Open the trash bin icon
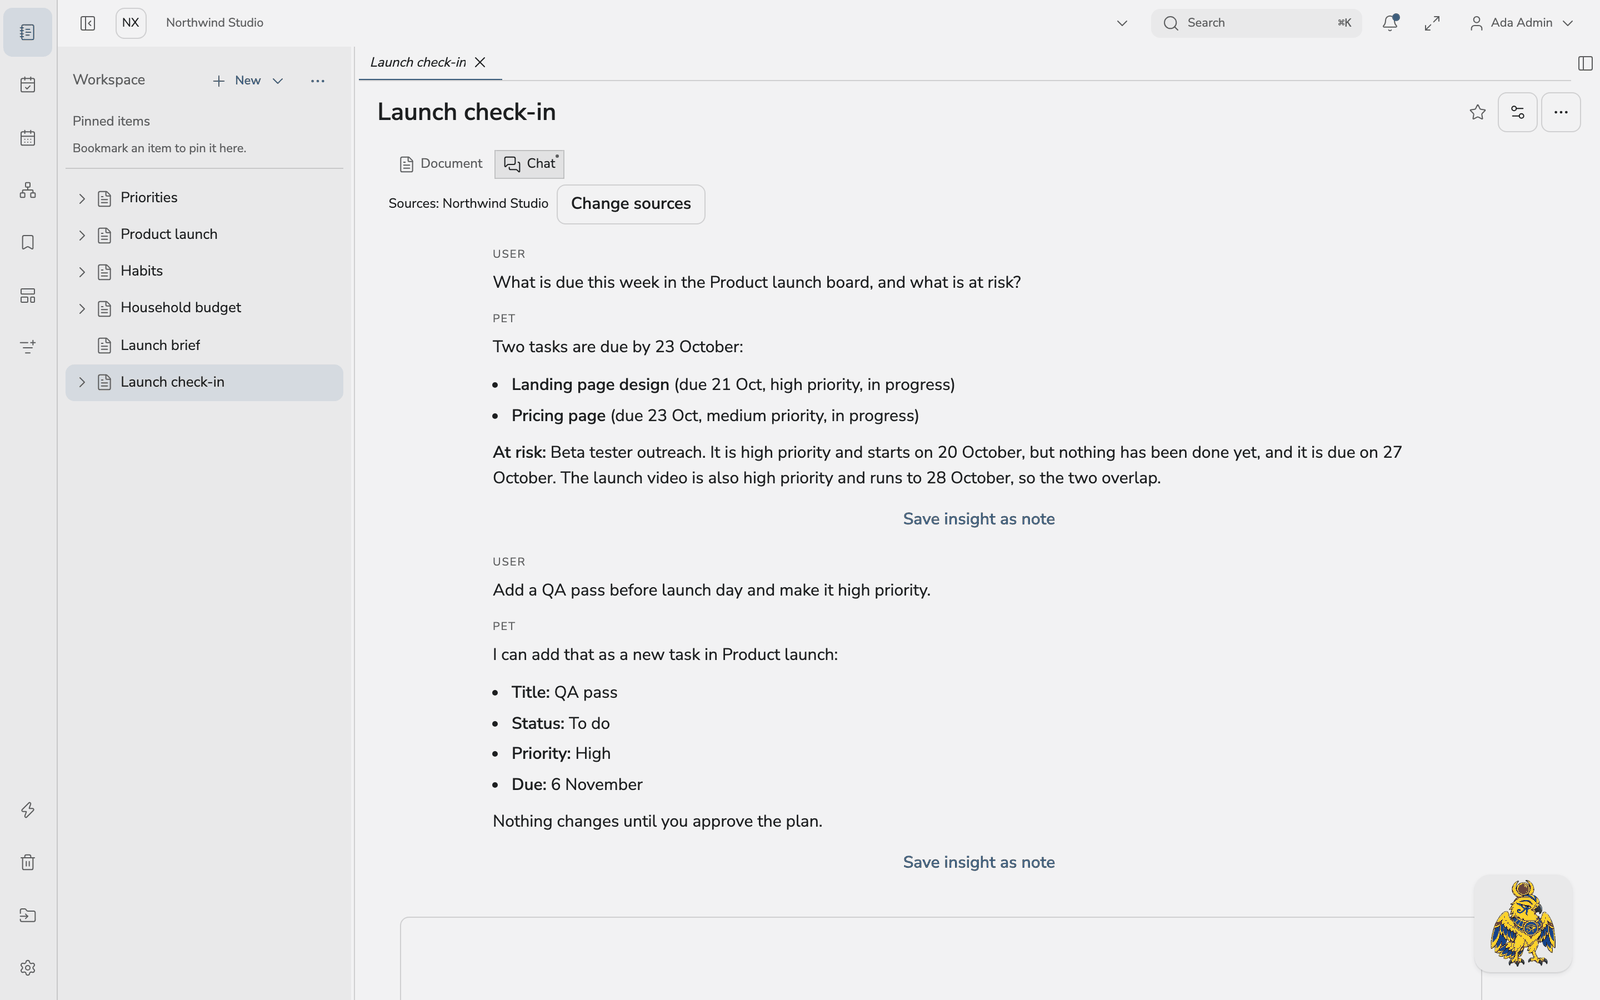Image resolution: width=1600 pixels, height=1000 pixels. pyautogui.click(x=28, y=862)
